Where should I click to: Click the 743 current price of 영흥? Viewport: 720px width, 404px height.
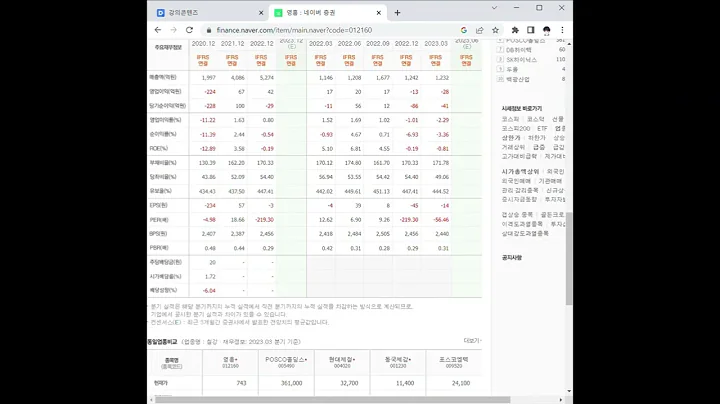pos(241,383)
